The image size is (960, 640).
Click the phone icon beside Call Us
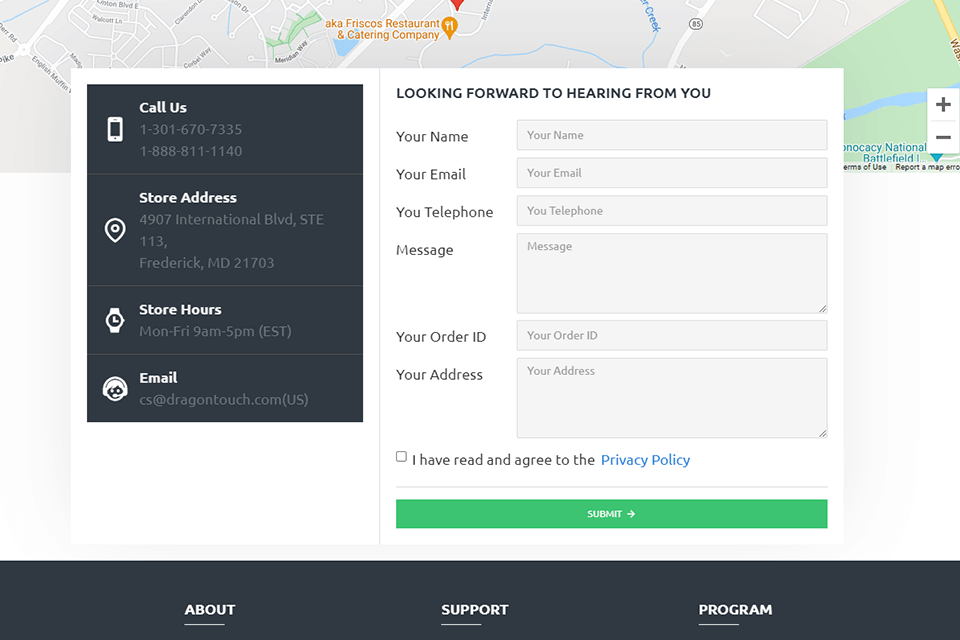(115, 129)
